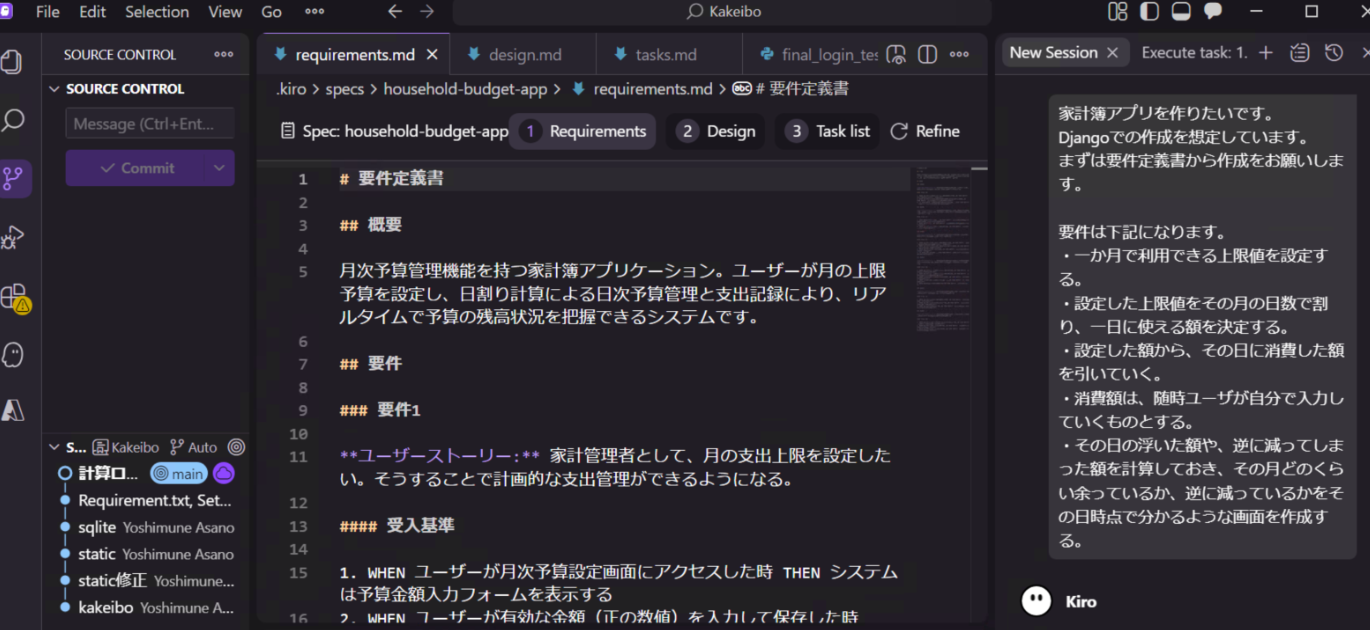1370x630 pixels.
Task: Click the Refine button
Action: [924, 131]
